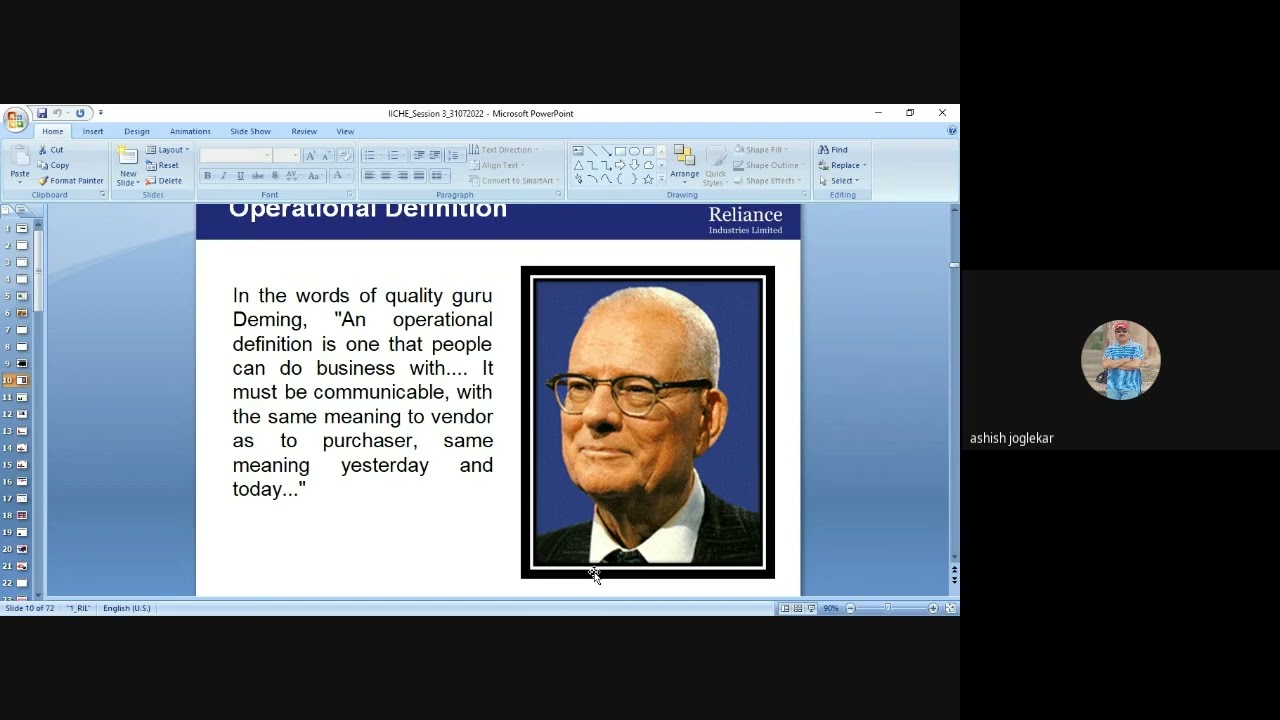Image resolution: width=1280 pixels, height=720 pixels.
Task: Expand the font size combo box
Action: (x=295, y=155)
